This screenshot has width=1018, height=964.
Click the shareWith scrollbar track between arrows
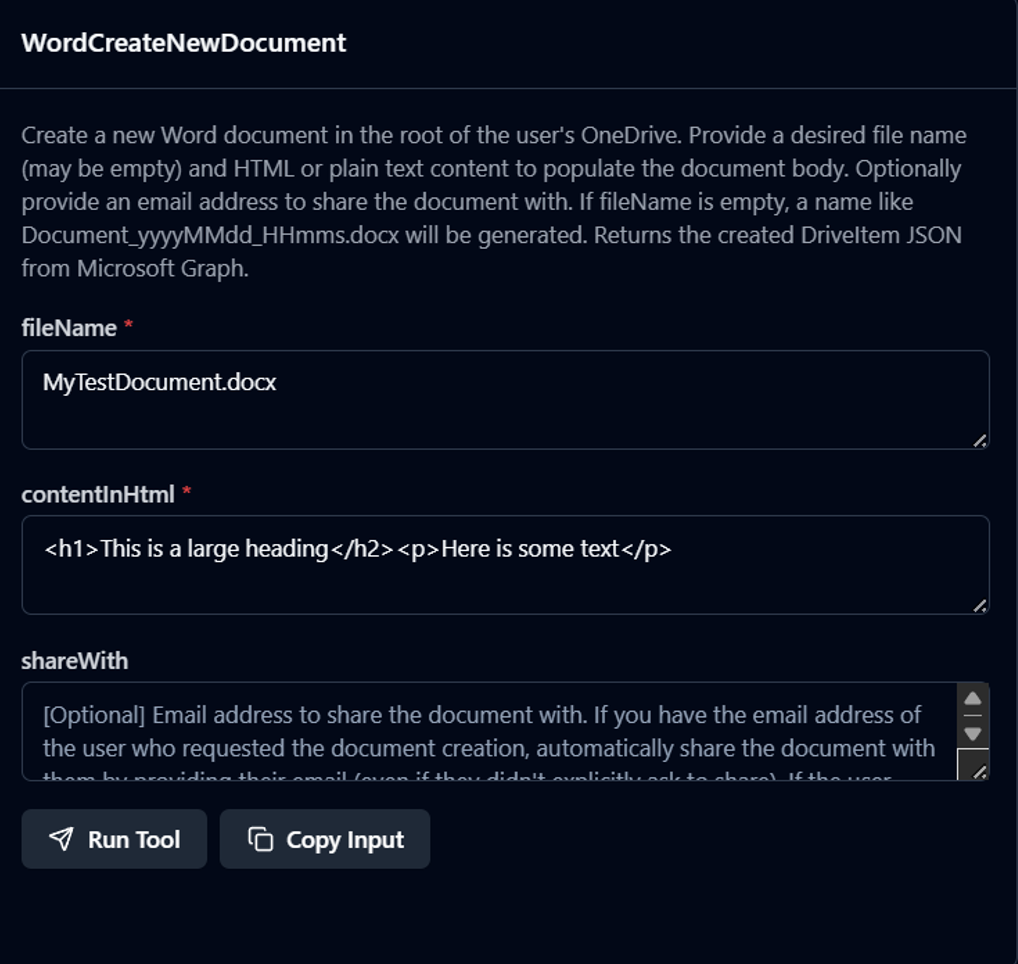coord(973,716)
